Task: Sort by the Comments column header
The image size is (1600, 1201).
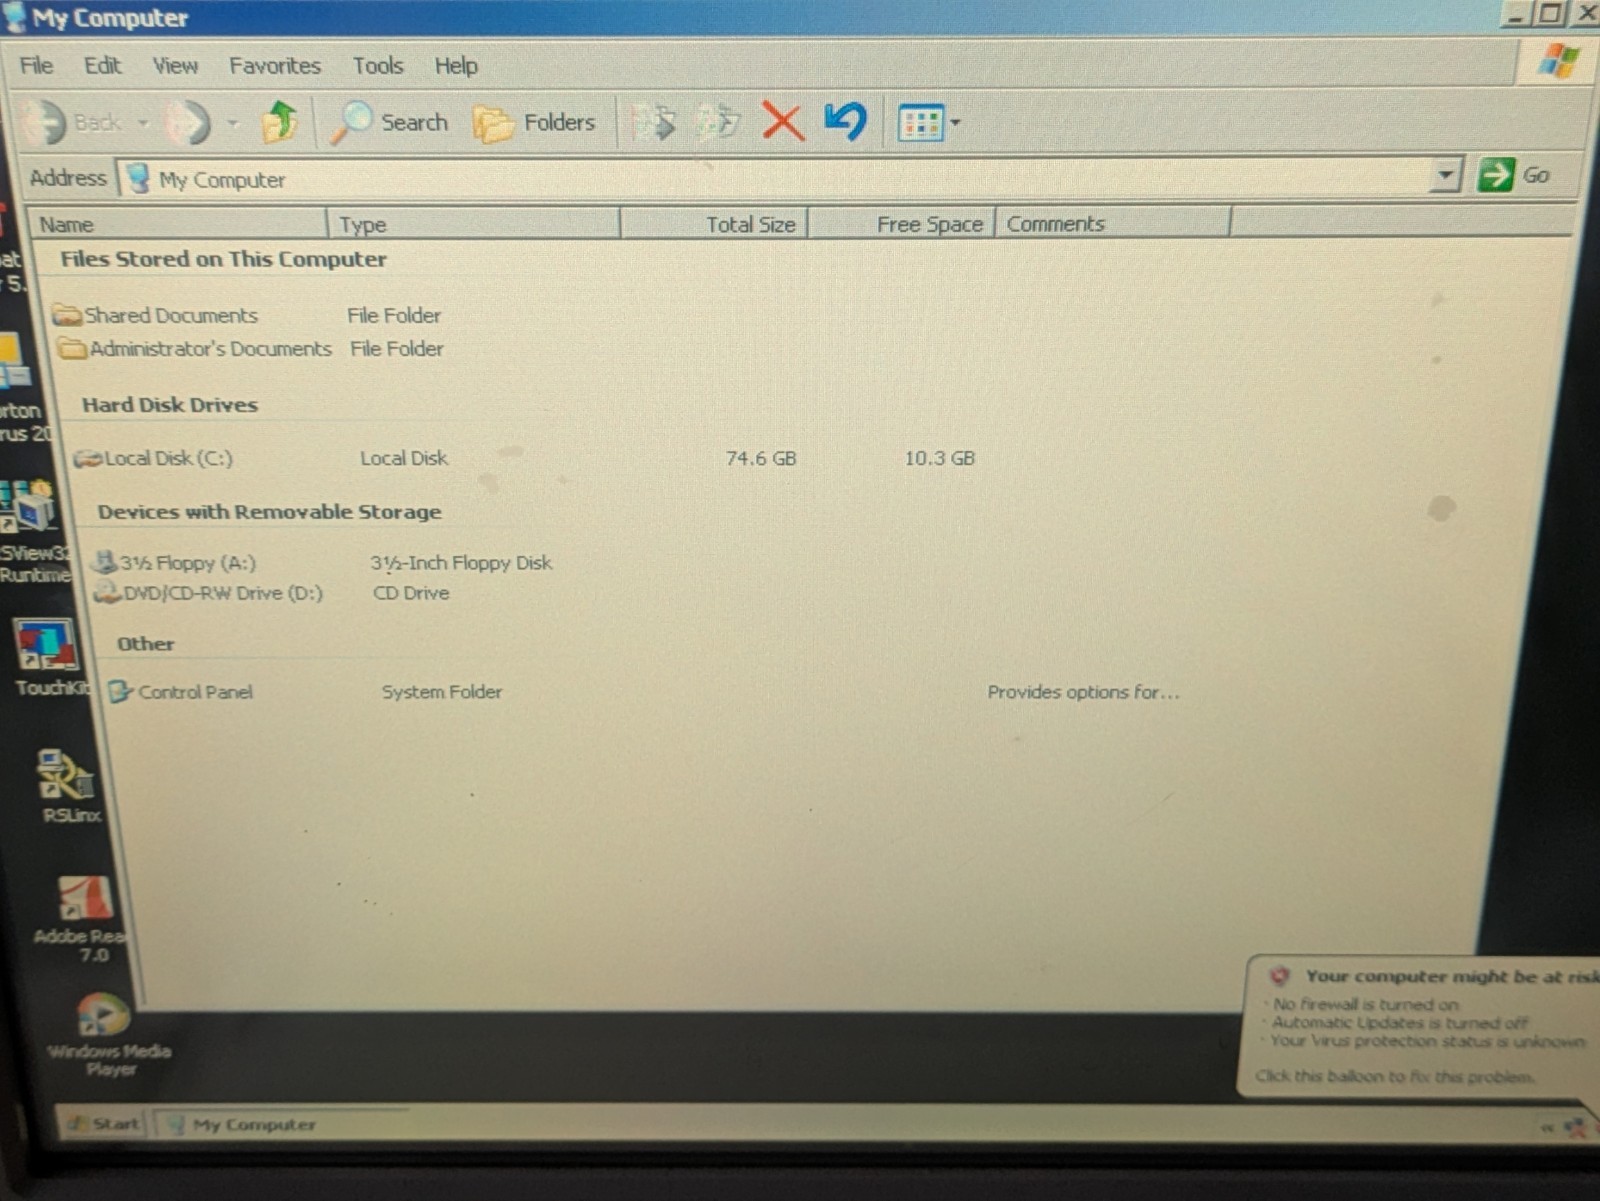Action: point(1113,224)
